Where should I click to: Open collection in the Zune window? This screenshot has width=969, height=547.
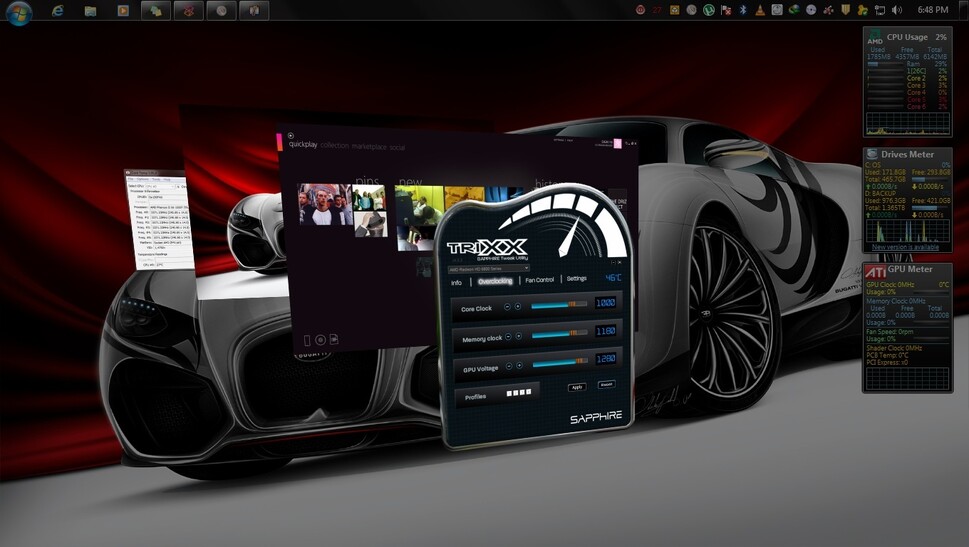(334, 145)
